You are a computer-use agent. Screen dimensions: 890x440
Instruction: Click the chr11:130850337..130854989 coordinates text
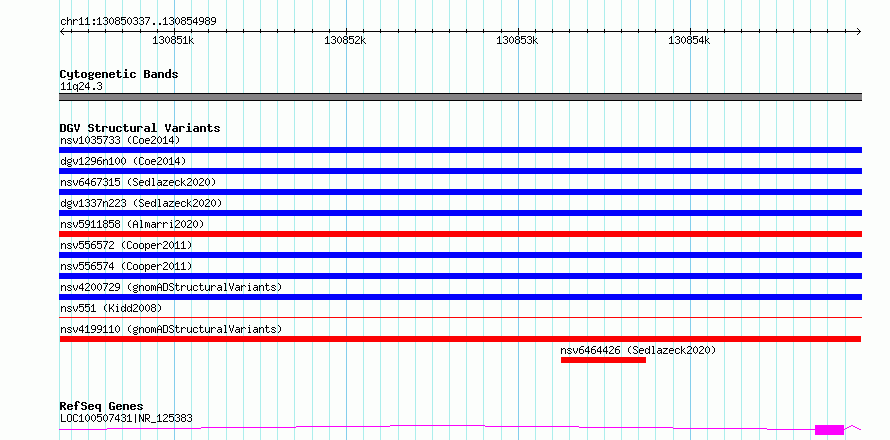point(138,21)
